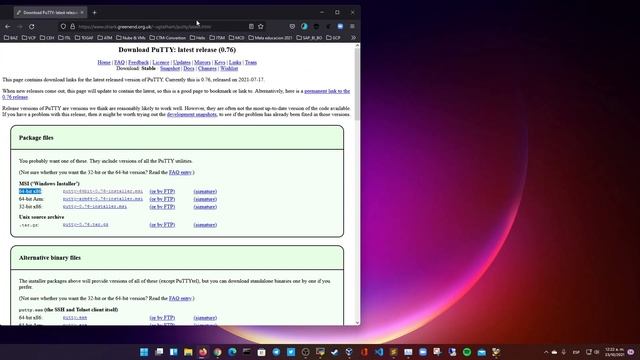
Task: Open the Meta educacion 2021 bookmarks folder
Action: click(270, 38)
